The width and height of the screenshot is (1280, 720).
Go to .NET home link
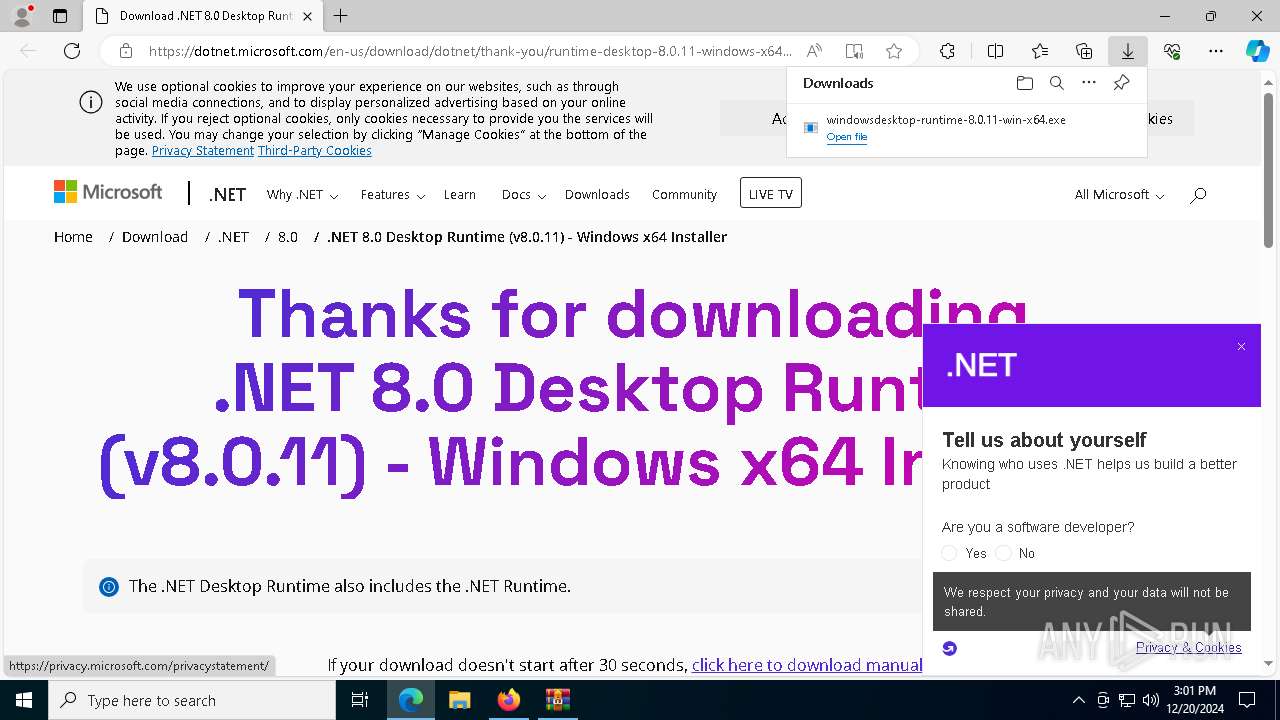click(227, 195)
